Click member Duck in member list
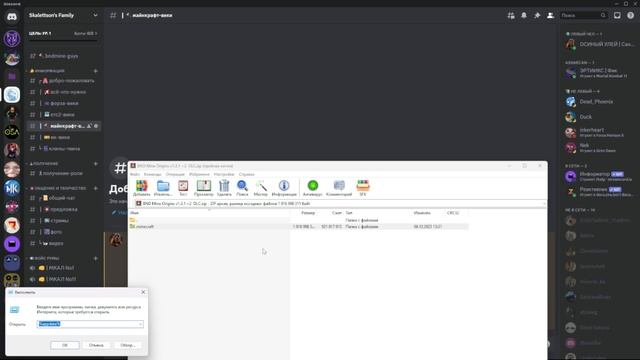This screenshot has width=640, height=360. 598,117
